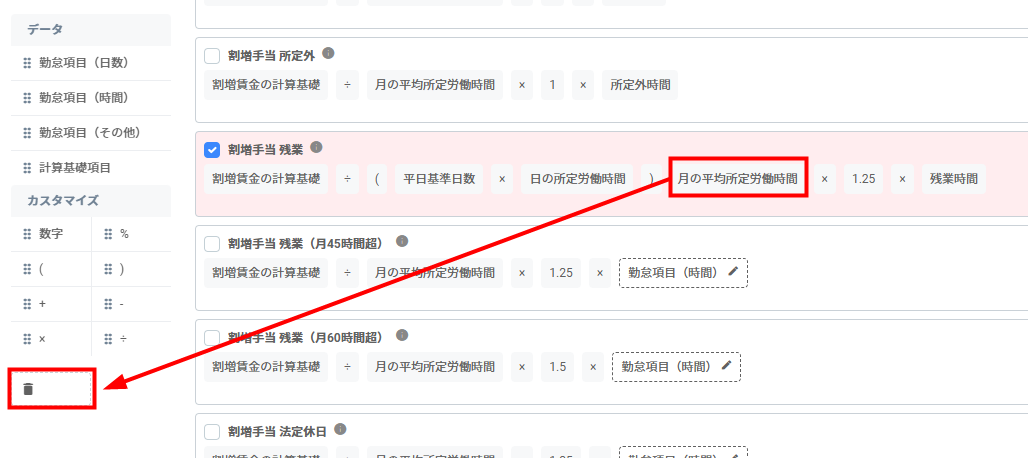The image size is (1028, 458).
Task: Check the 割増手当 残業(月60時間超) checkbox
Action: [x=212, y=338]
